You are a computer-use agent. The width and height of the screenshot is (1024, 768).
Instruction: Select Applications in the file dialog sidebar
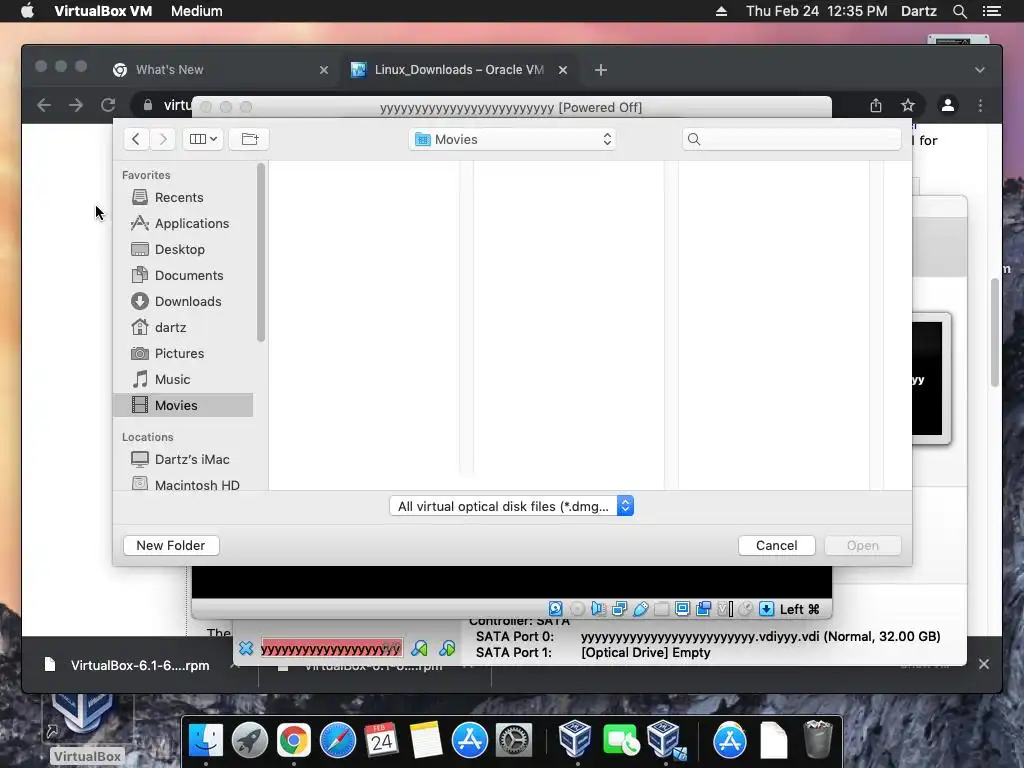point(183,223)
